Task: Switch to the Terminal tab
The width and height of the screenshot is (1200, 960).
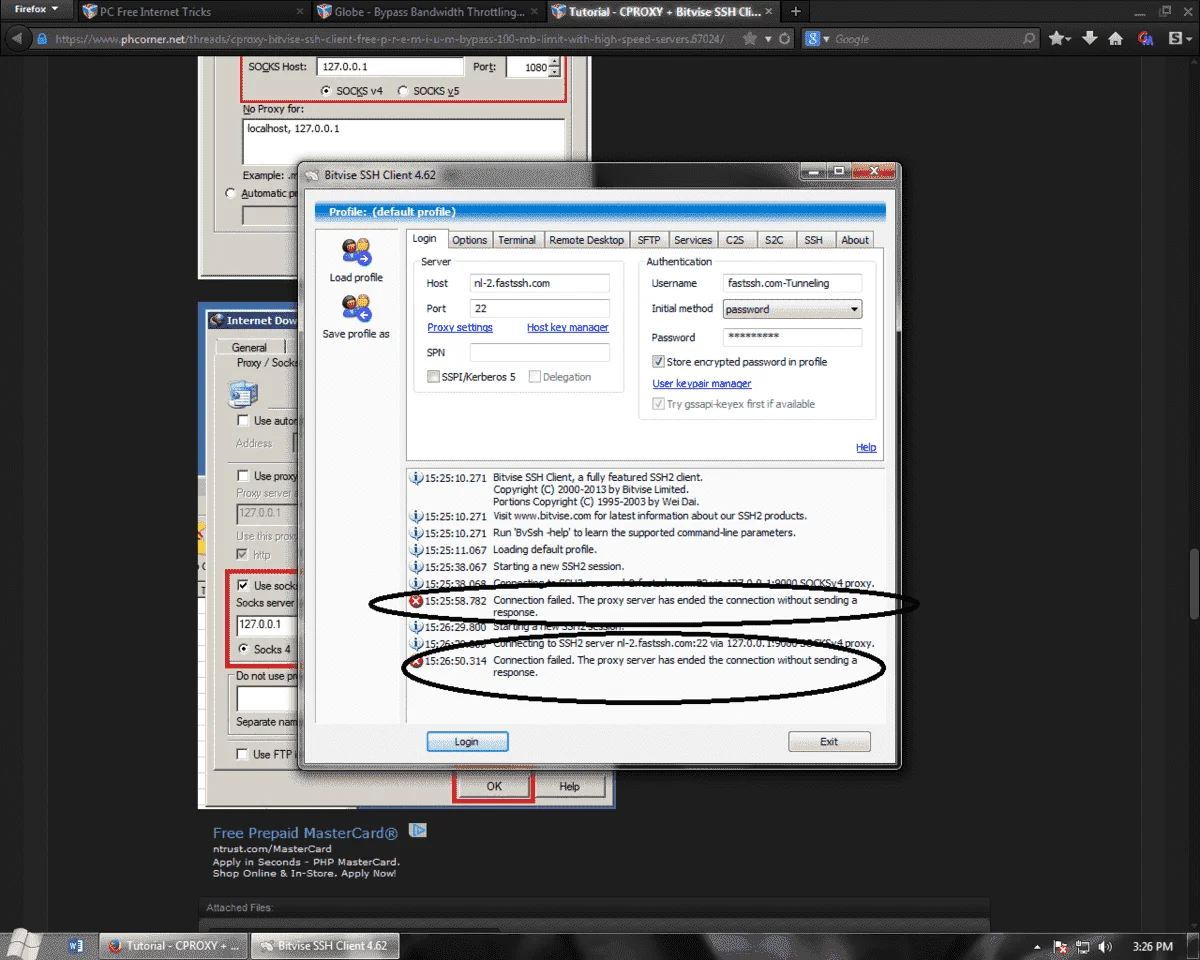Action: 517,240
